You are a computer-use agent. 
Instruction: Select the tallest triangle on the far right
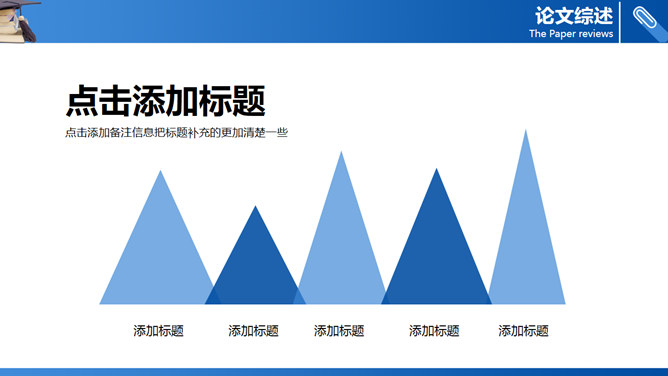pyautogui.click(x=526, y=217)
